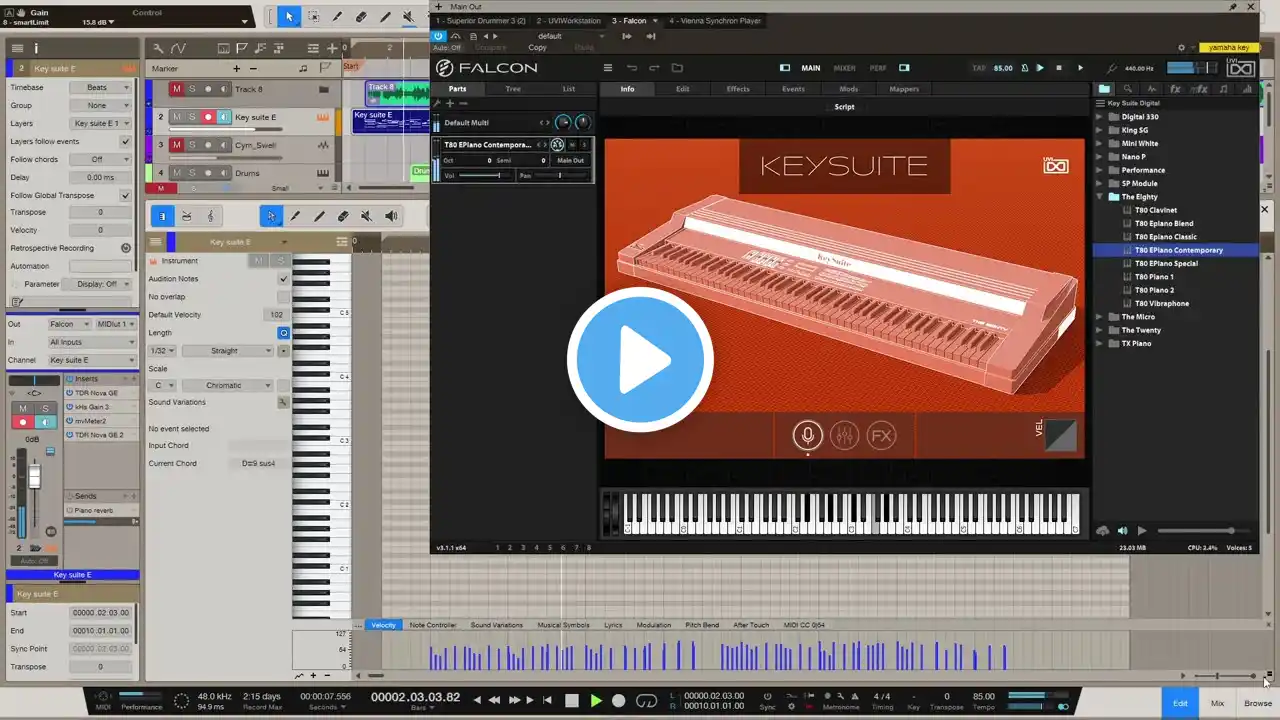Image resolution: width=1280 pixels, height=720 pixels.
Task: Switch to Falcon Edit tab
Action: pyautogui.click(x=682, y=89)
